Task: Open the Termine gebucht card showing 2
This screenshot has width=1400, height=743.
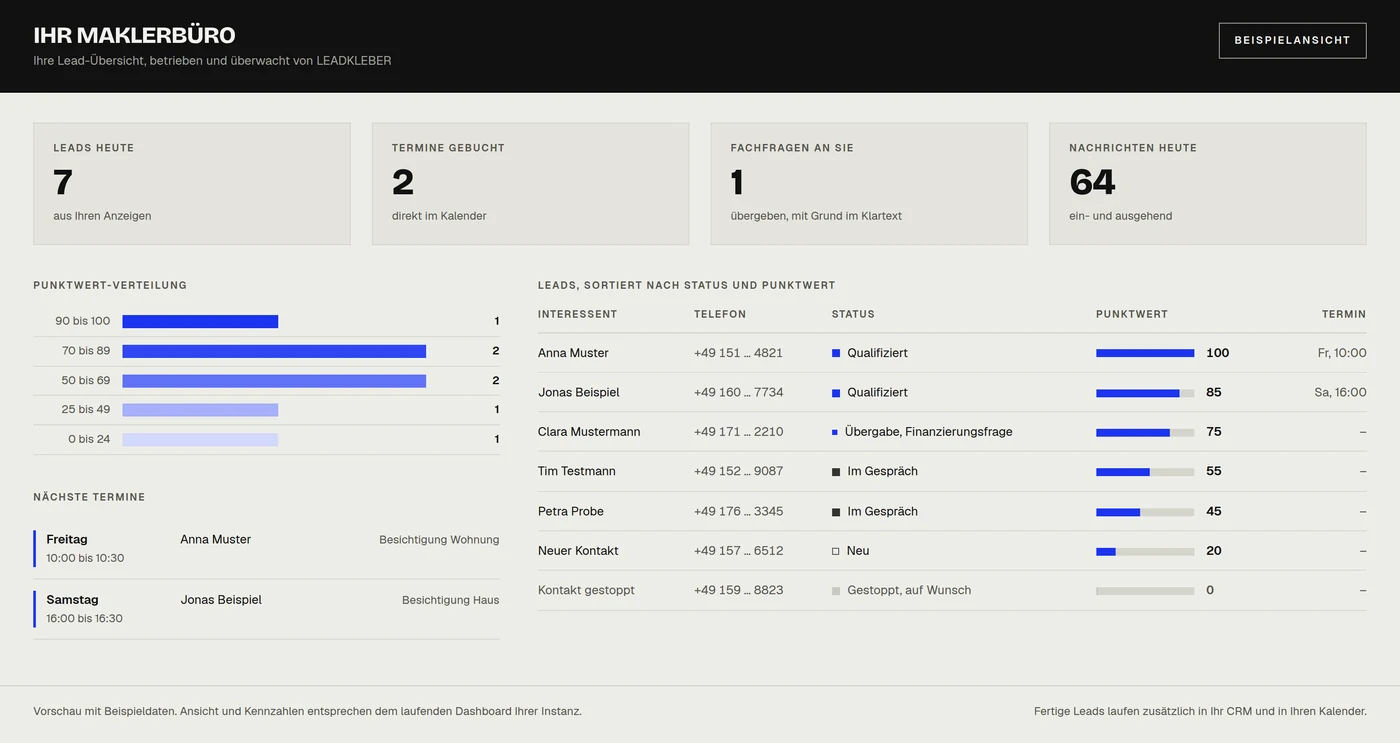Action: 530,184
